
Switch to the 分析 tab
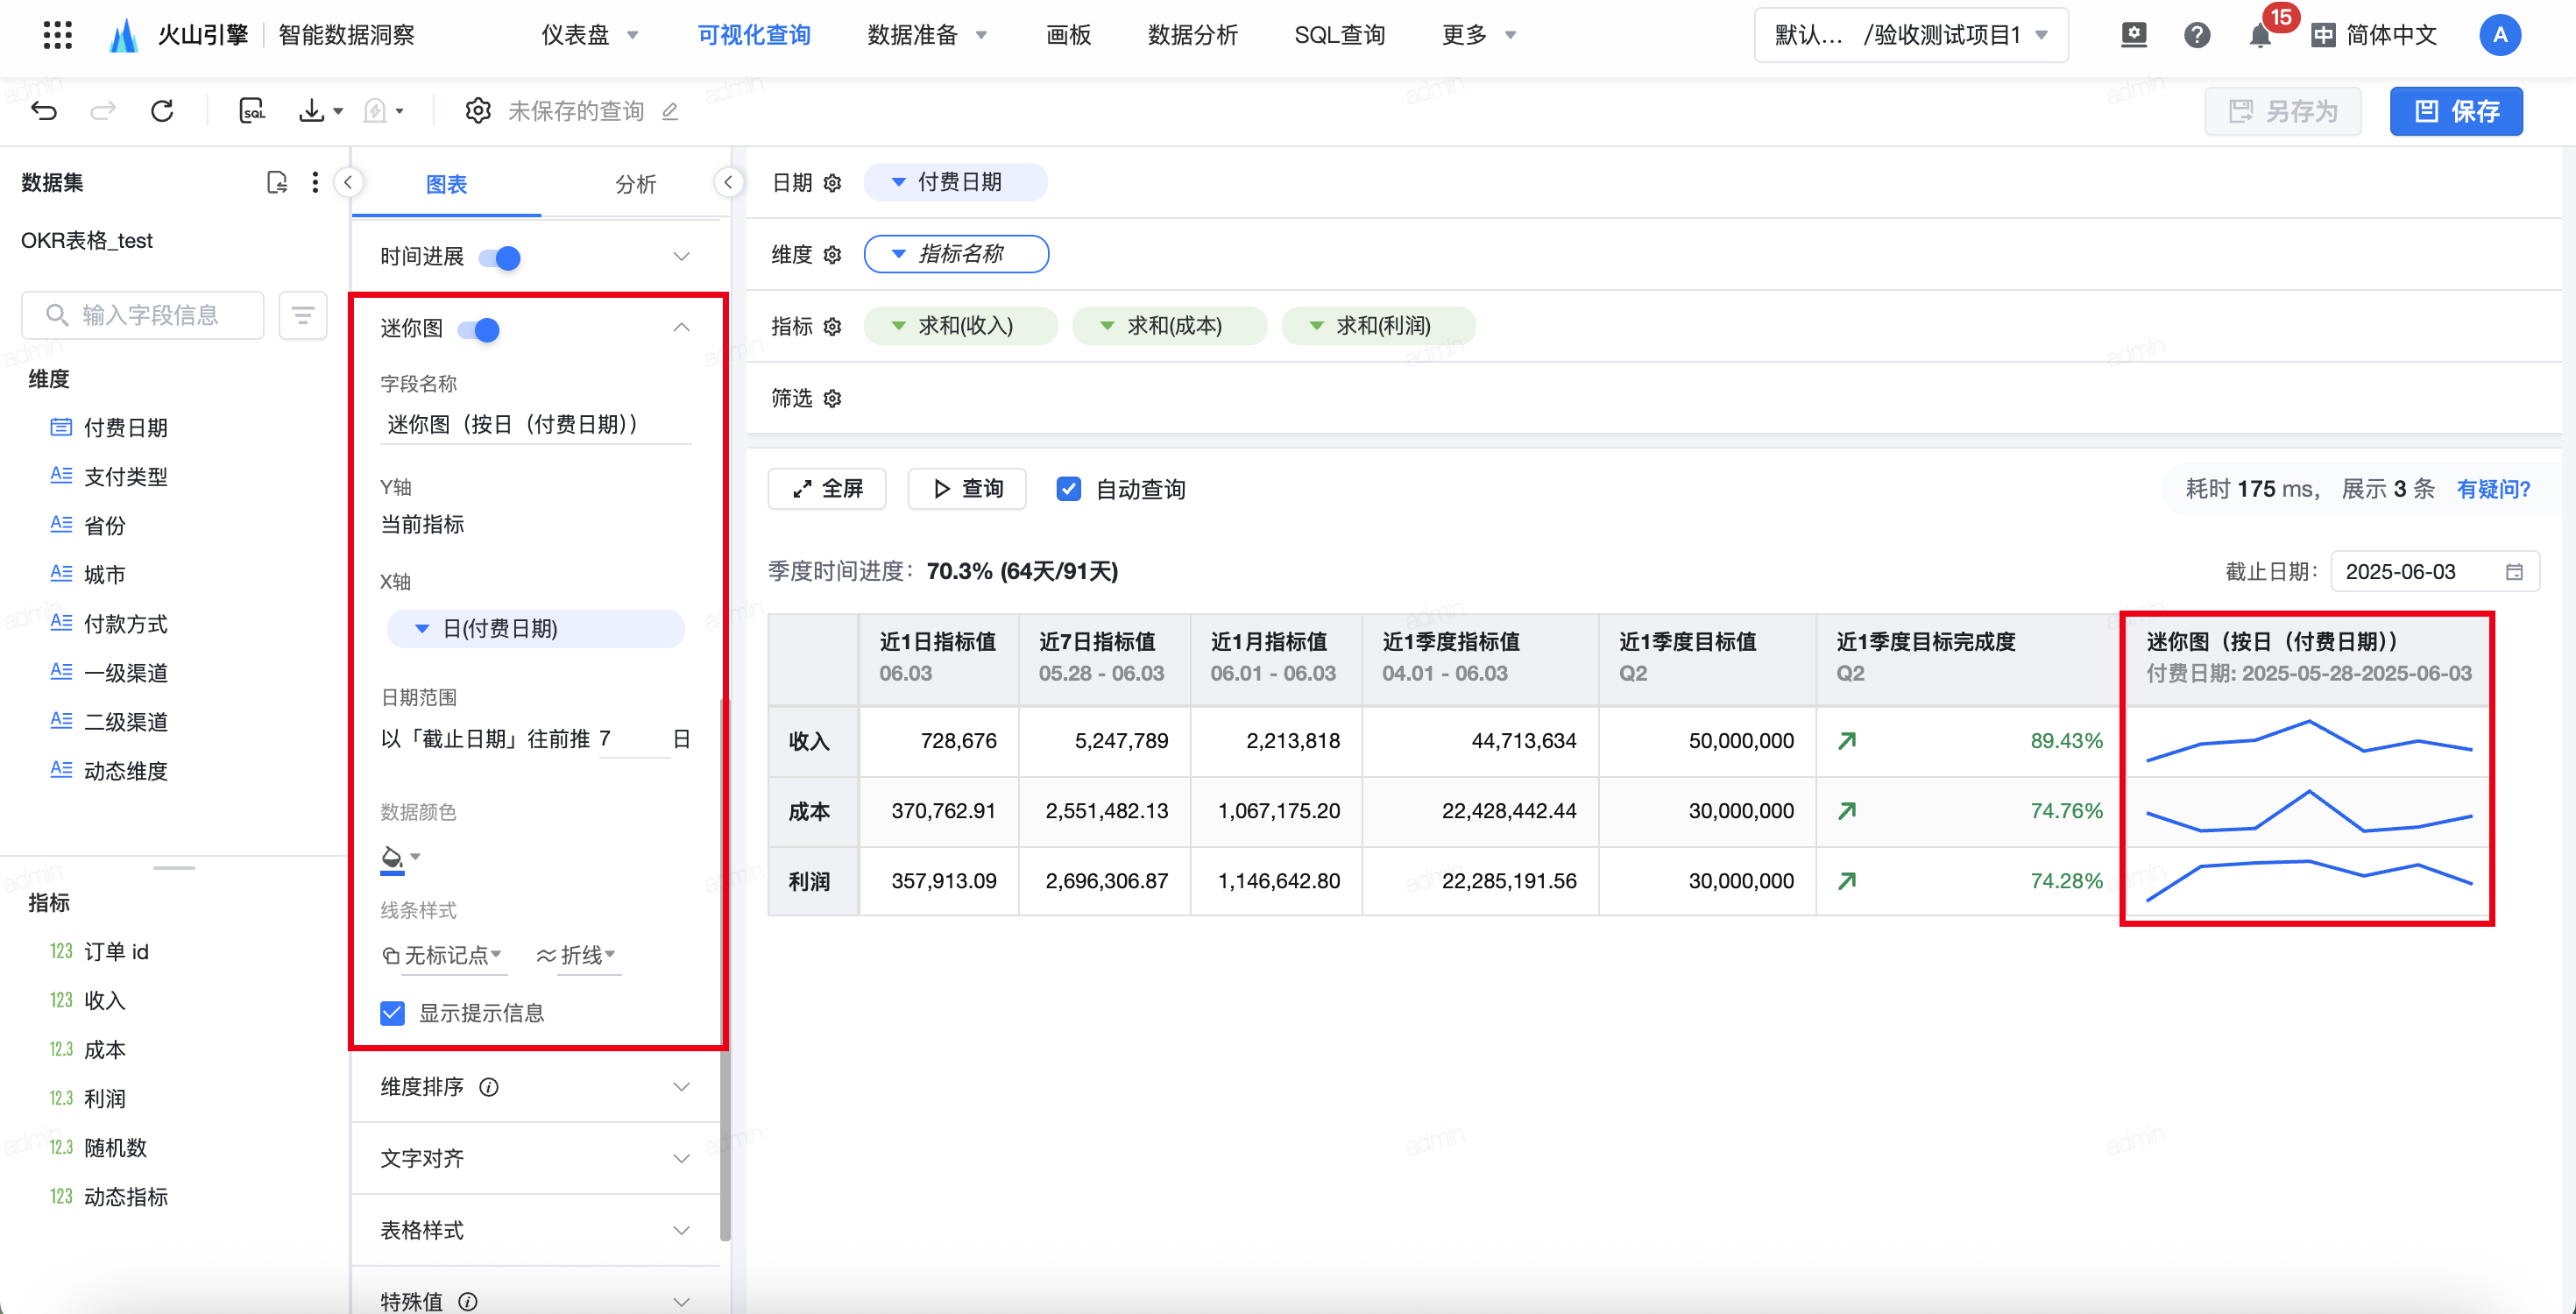pos(635,184)
